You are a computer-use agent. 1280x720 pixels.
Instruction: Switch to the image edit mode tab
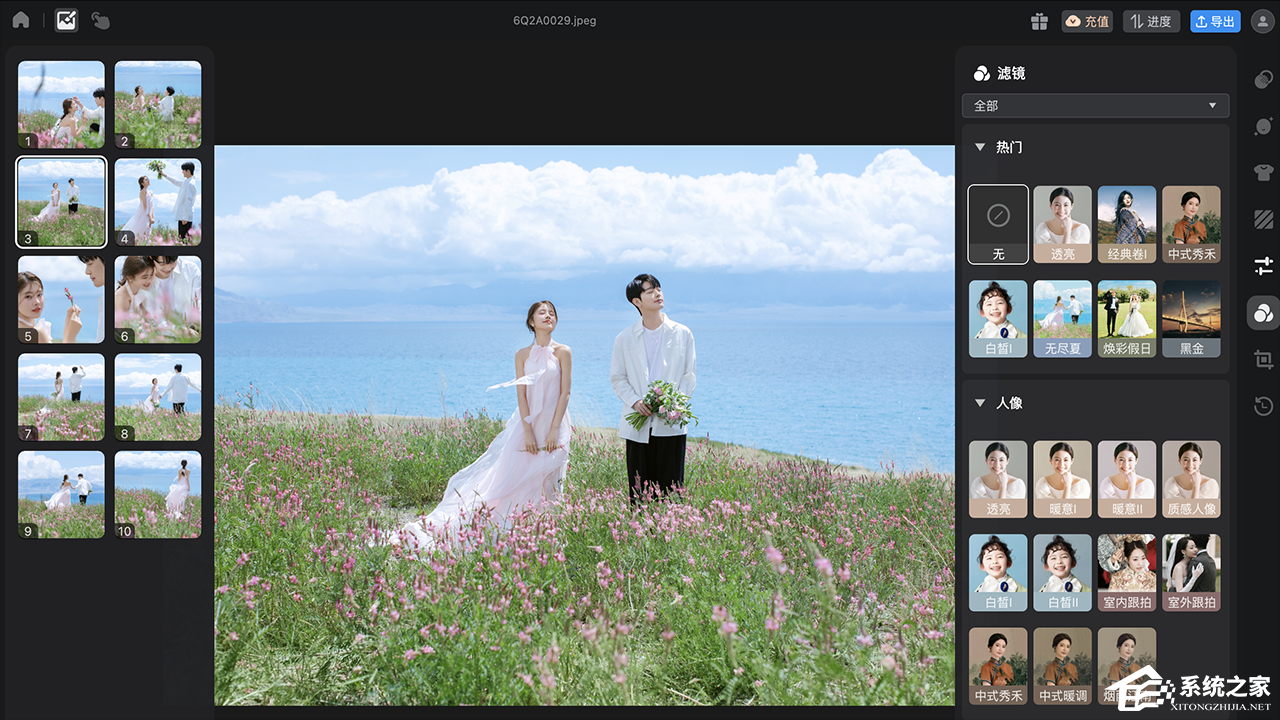(x=66, y=20)
